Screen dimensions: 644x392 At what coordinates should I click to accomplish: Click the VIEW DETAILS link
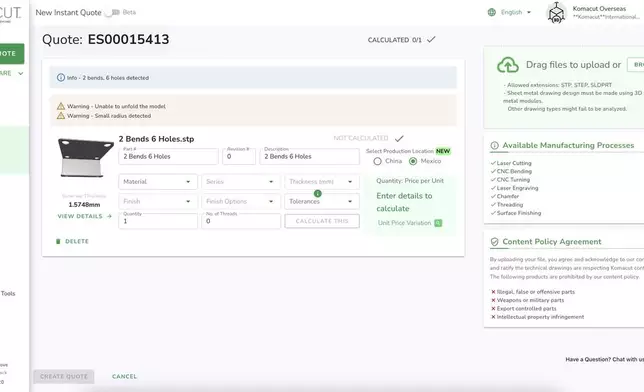pos(84,216)
